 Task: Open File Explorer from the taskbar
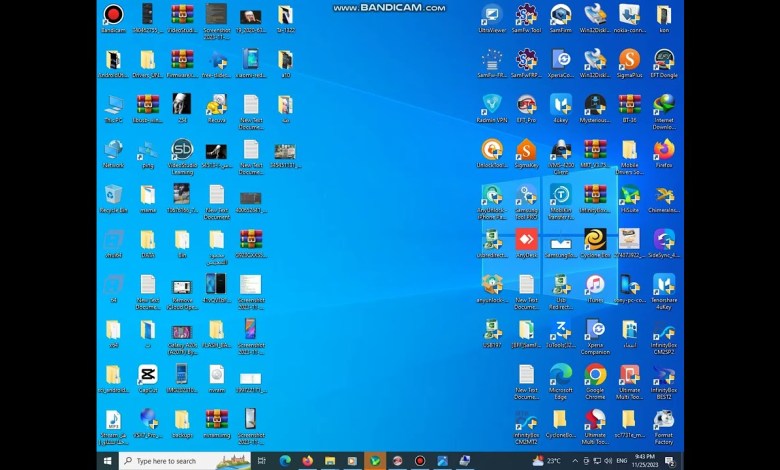coord(330,461)
